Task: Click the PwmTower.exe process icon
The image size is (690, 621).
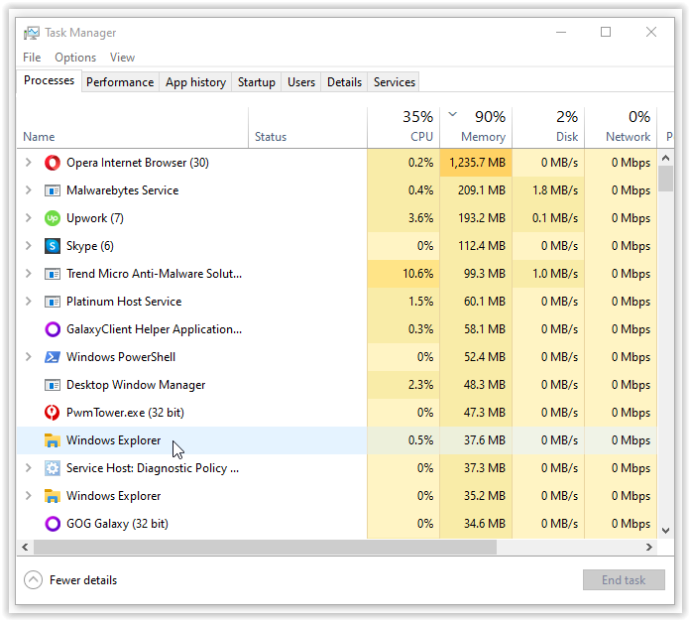Action: coord(52,413)
